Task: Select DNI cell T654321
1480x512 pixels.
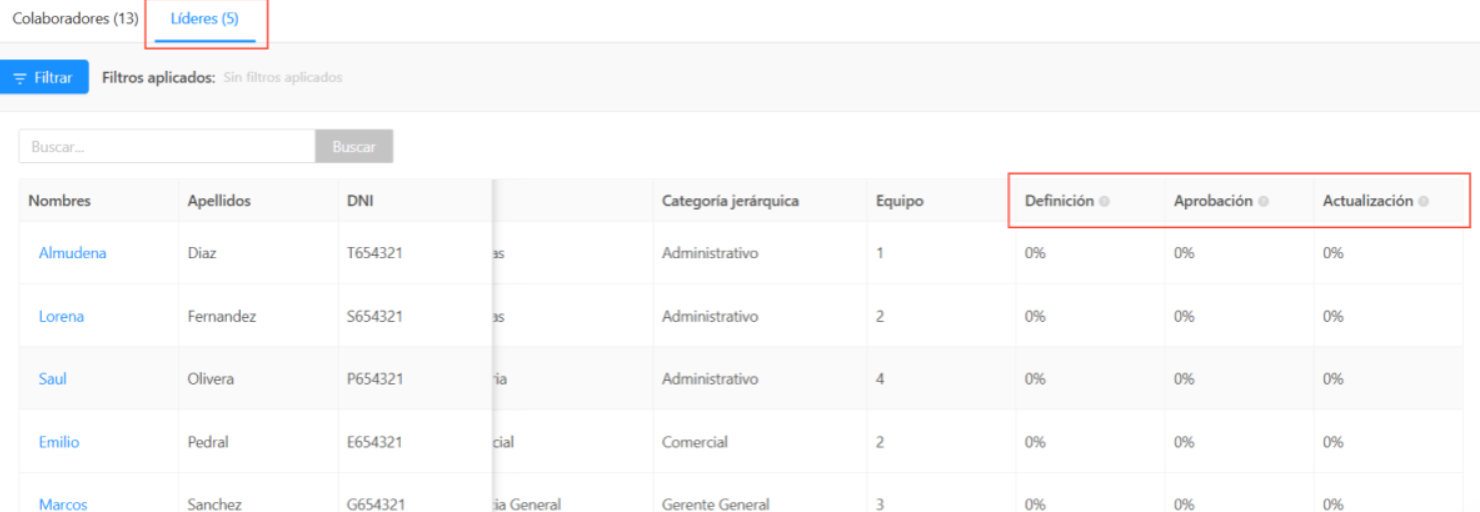Action: 375,253
